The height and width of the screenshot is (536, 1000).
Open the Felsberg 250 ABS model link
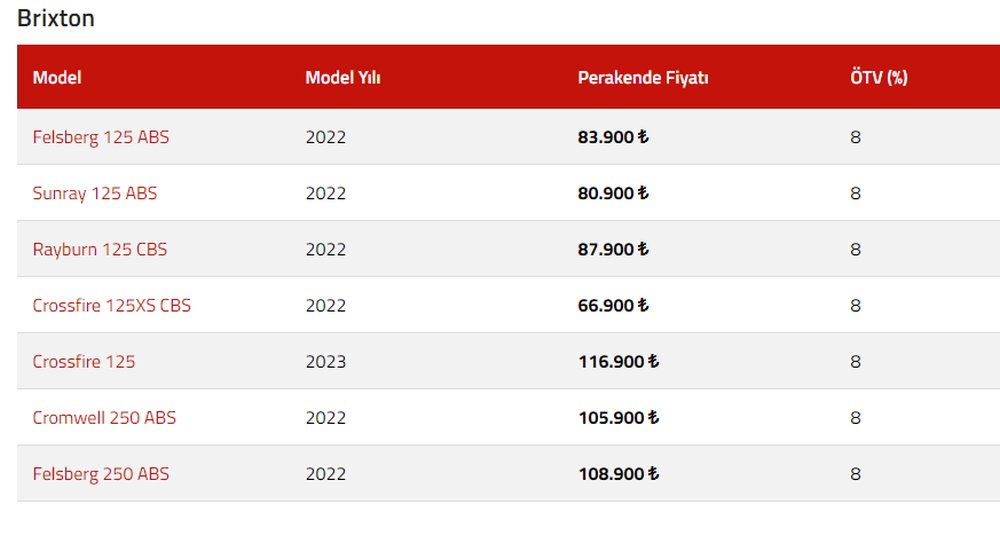pyautogui.click(x=101, y=474)
